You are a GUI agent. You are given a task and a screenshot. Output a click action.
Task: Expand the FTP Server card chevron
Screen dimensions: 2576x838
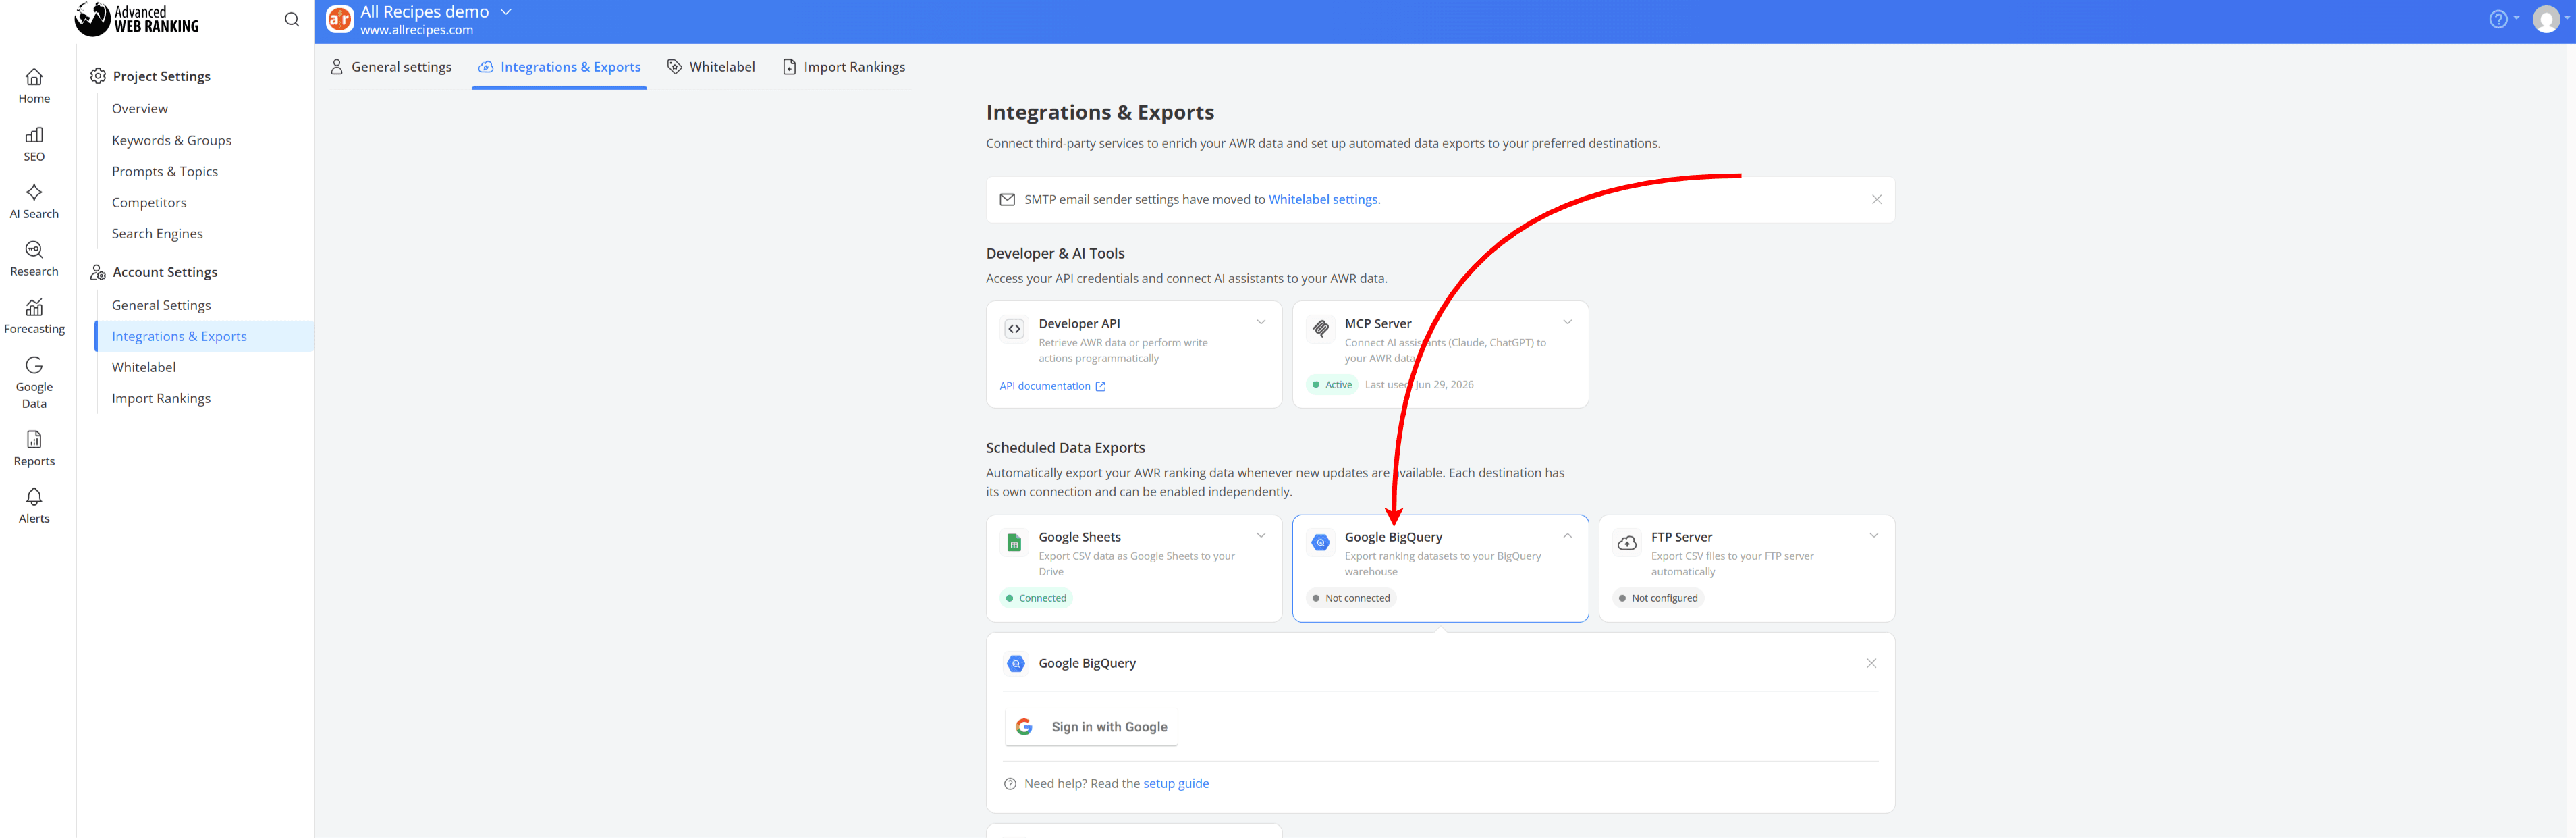(1874, 536)
